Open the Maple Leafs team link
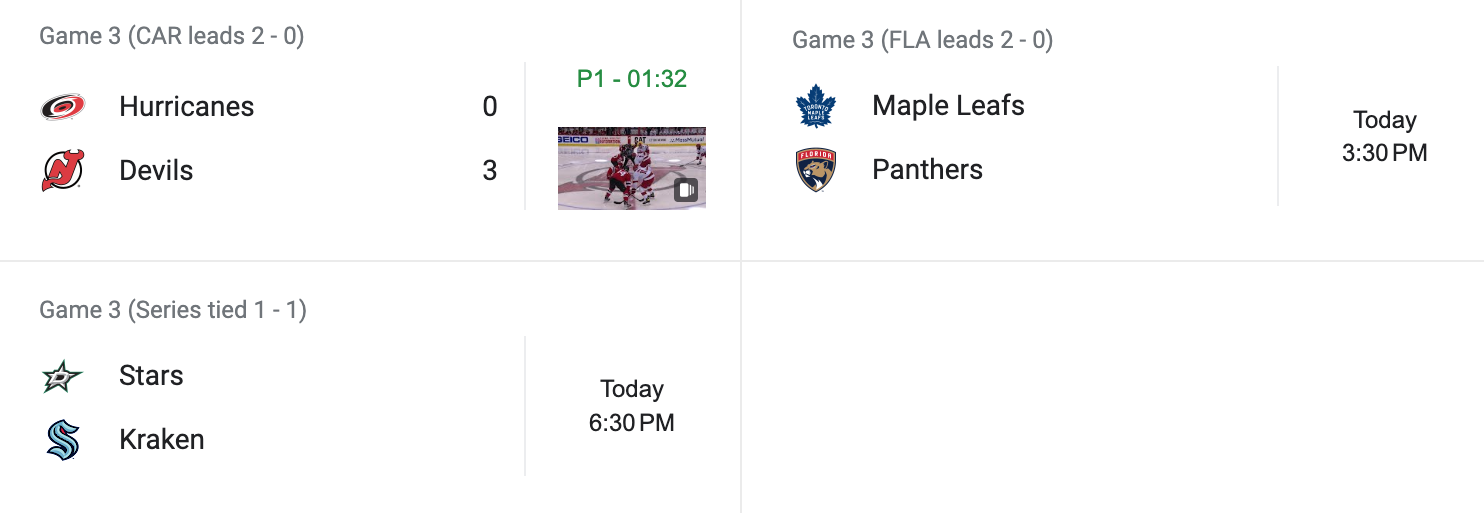This screenshot has height=513, width=1484. tap(948, 106)
